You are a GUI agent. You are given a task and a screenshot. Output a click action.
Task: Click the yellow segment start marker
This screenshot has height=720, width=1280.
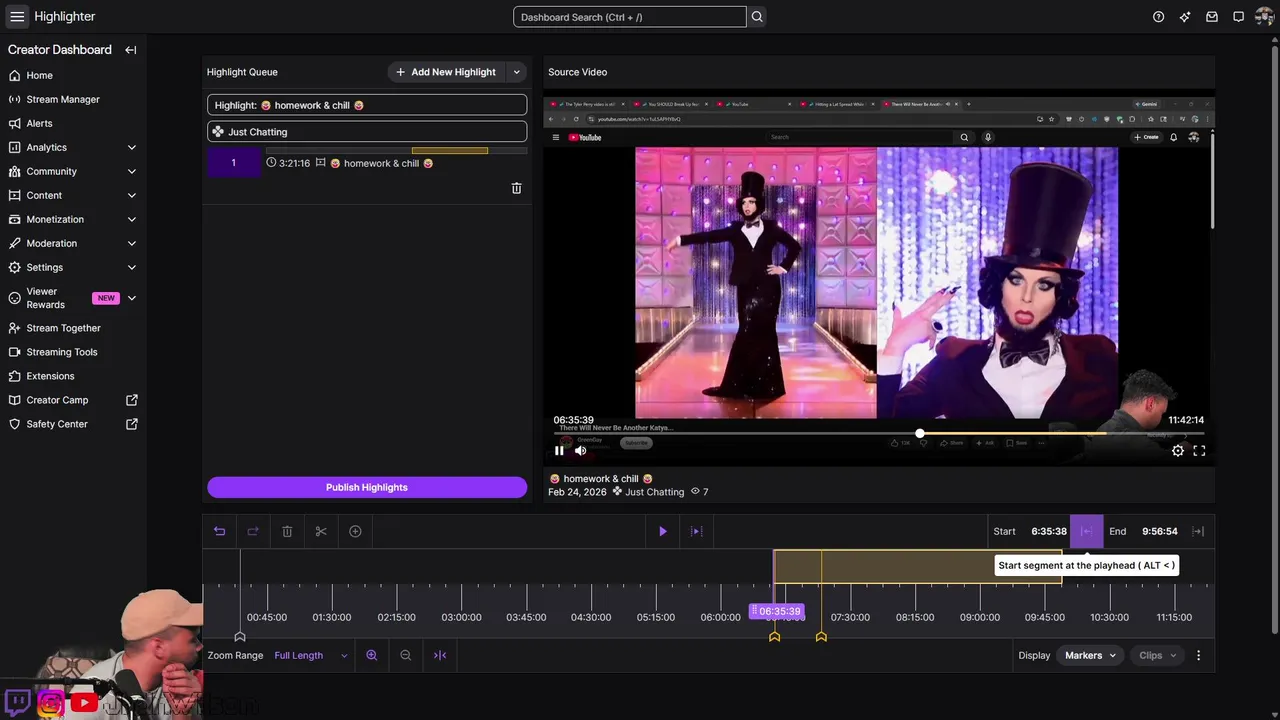(774, 637)
